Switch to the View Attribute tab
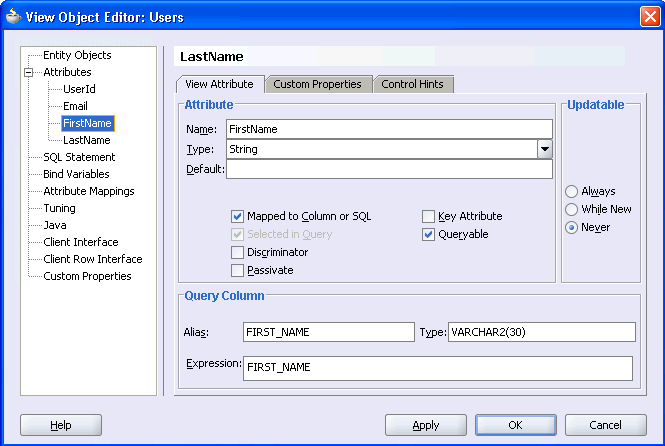Screen dimensions: 665x446 pos(220,84)
